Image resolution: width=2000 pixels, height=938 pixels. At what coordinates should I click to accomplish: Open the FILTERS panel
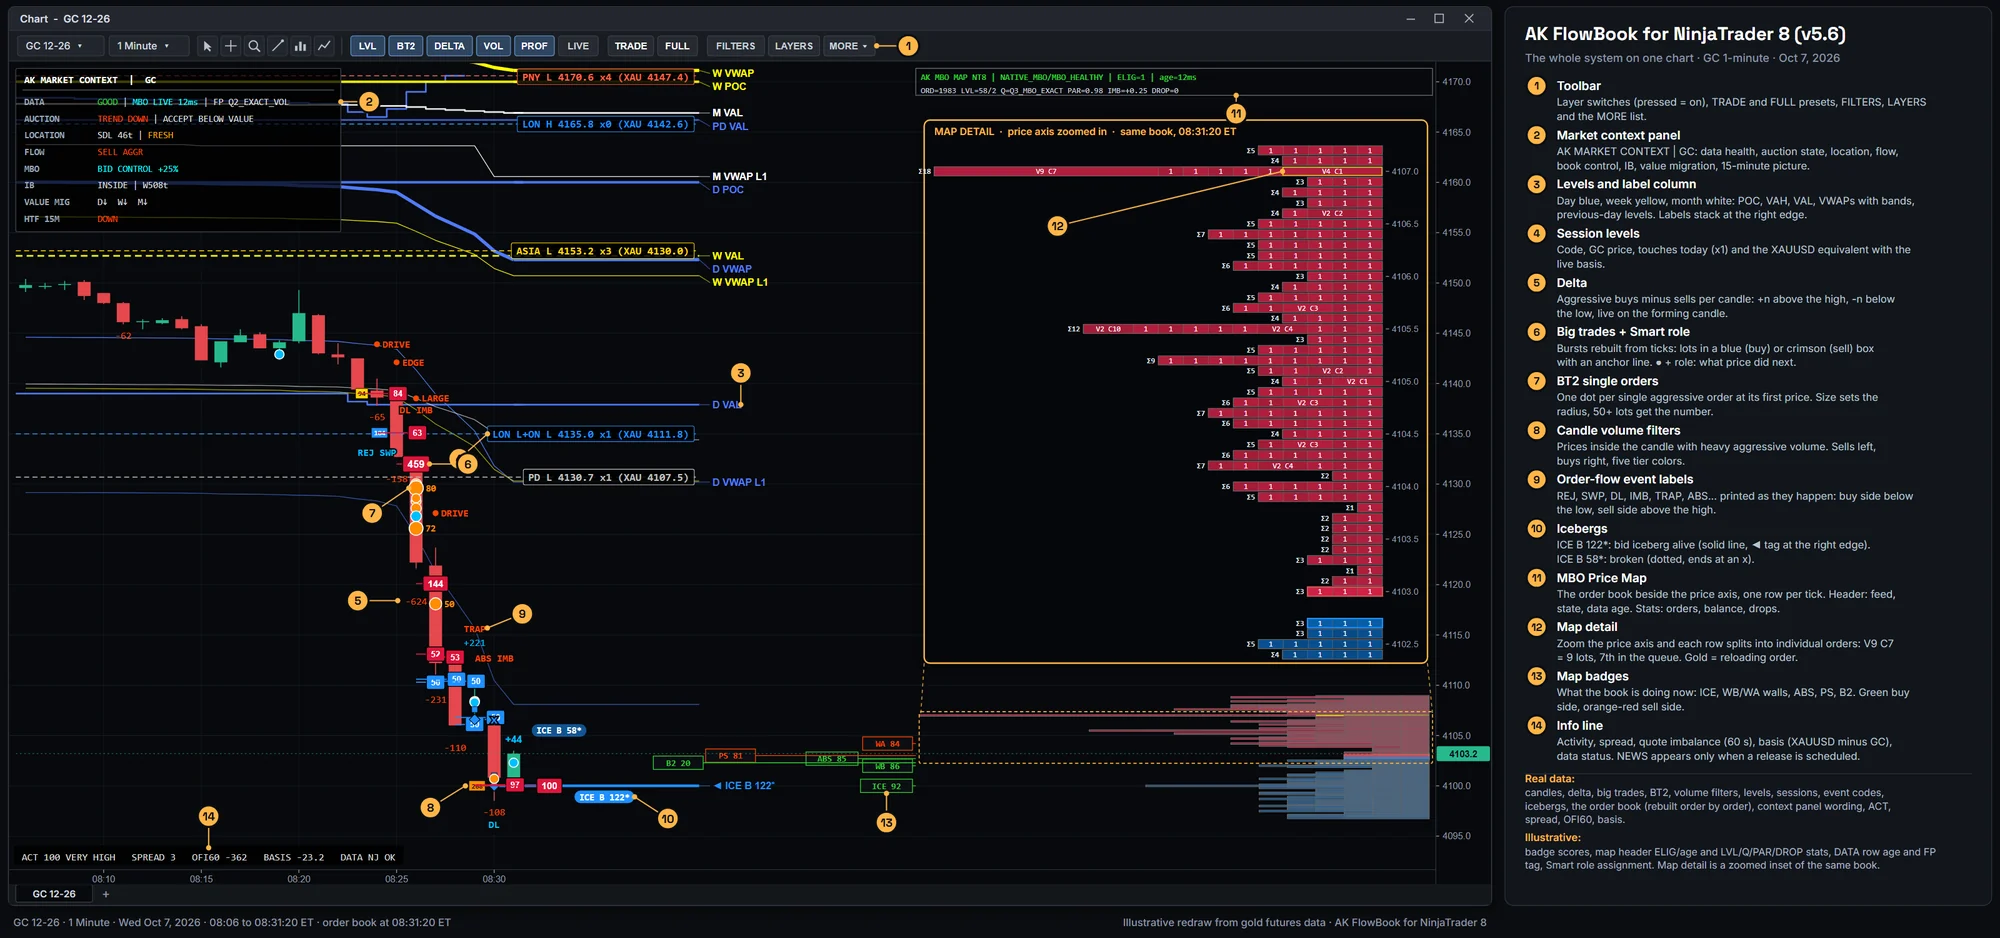pyautogui.click(x=735, y=46)
